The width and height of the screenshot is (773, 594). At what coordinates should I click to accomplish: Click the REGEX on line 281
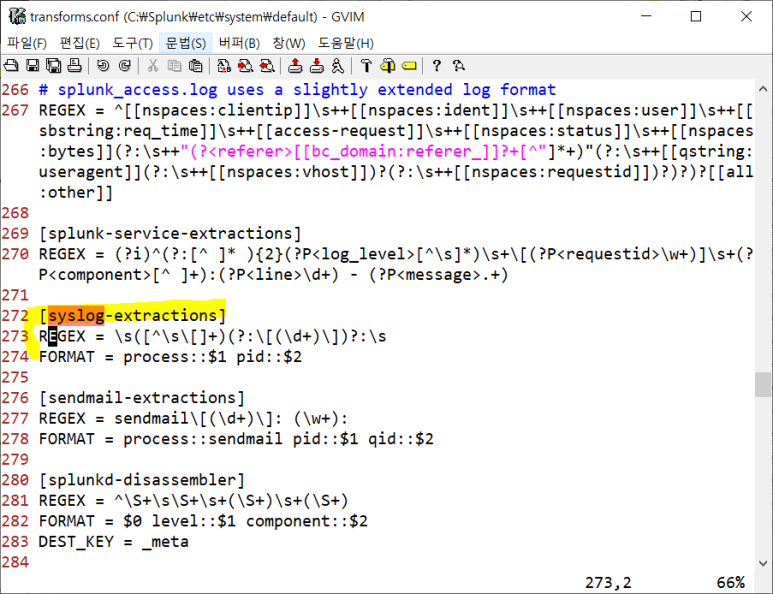[x=194, y=501]
